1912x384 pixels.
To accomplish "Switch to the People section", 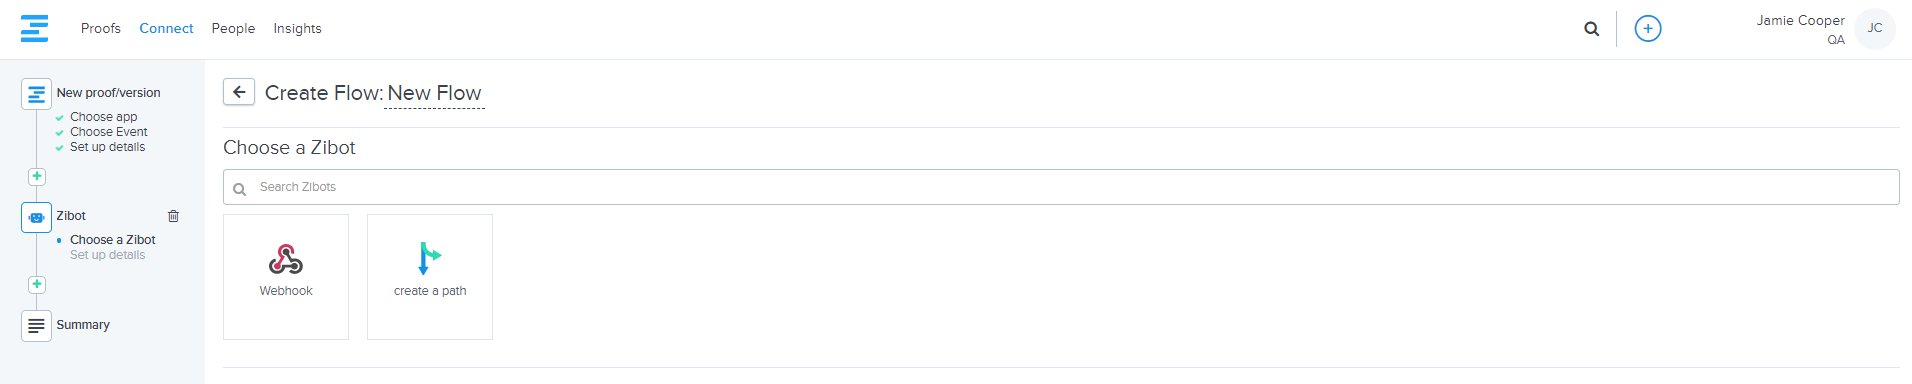I will coord(233,28).
